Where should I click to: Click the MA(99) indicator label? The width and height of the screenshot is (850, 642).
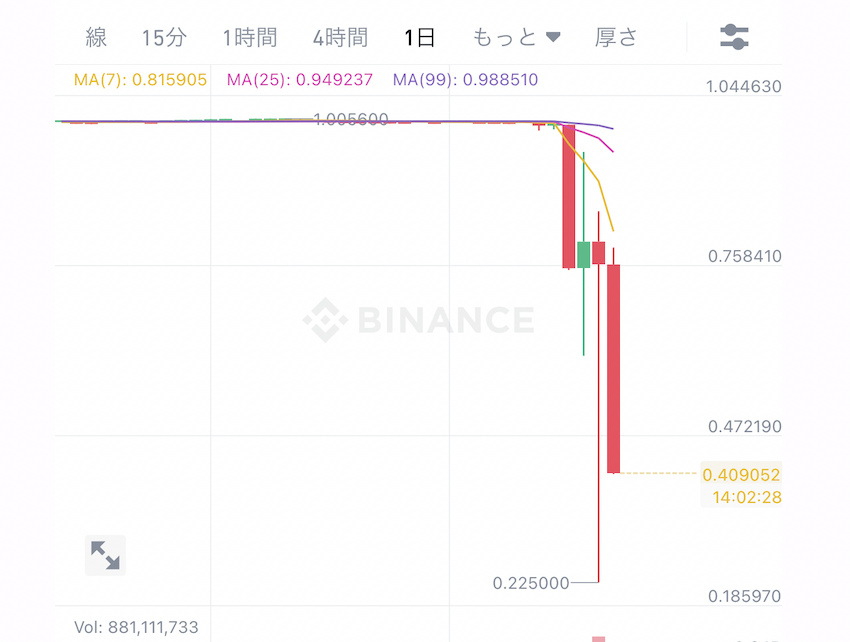pyautogui.click(x=465, y=80)
